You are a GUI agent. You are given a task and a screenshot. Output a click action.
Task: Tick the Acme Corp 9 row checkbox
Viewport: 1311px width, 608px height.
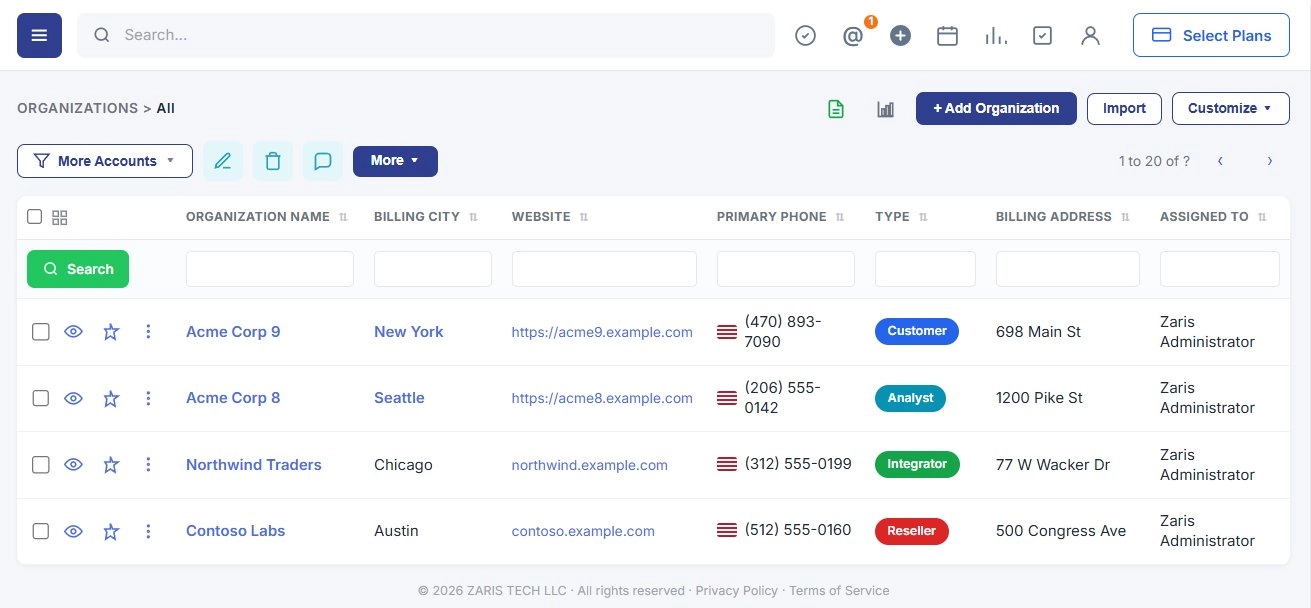pyautogui.click(x=40, y=332)
